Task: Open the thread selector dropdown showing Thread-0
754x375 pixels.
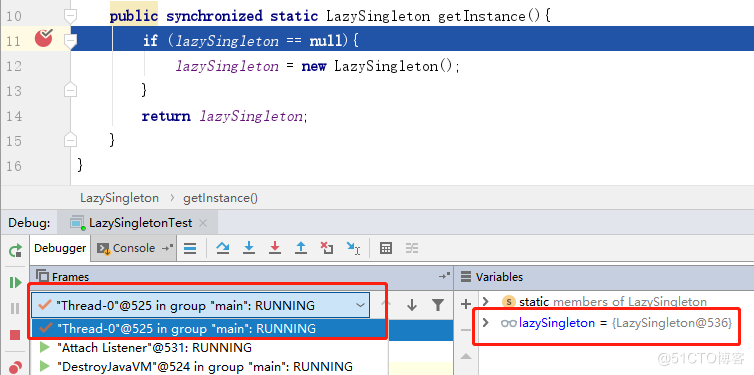Action: [x=201, y=305]
